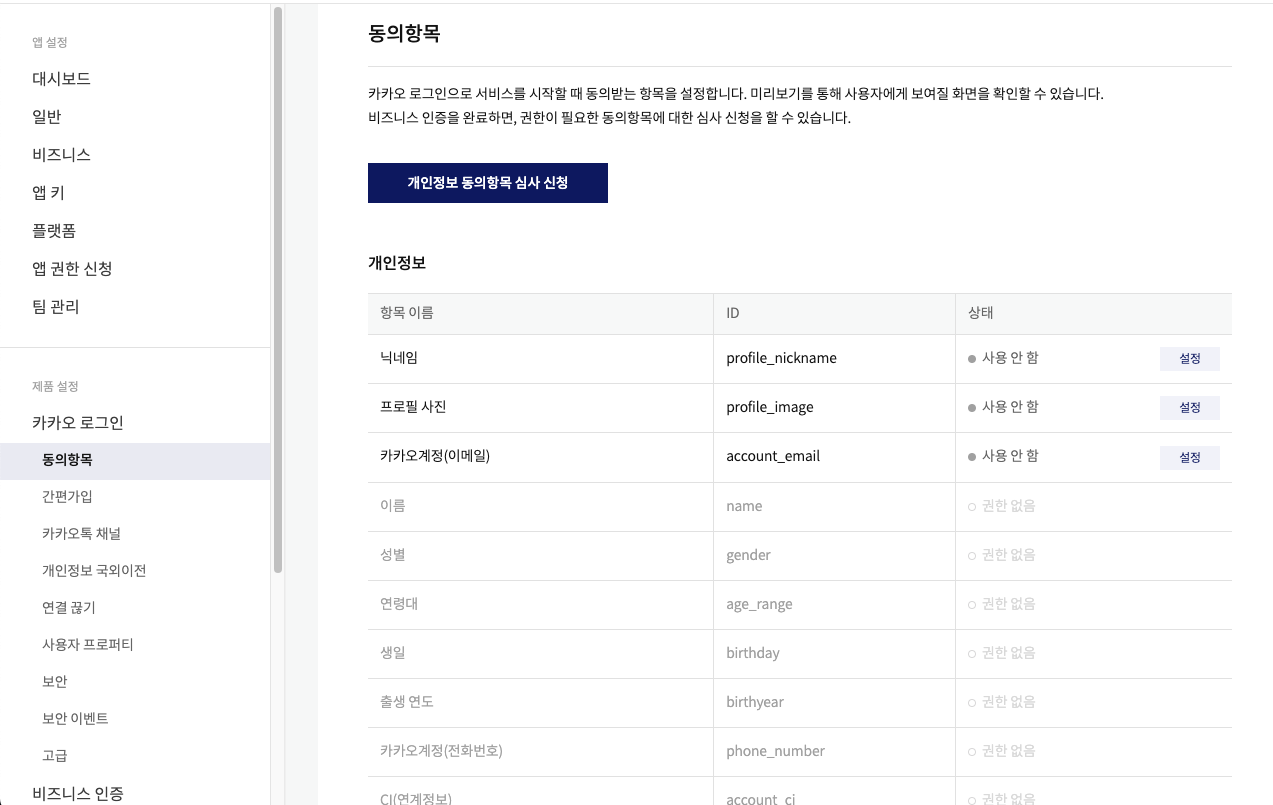Viewport: 1273px width, 805px height.
Task: Open 고급 submenu item
Action: coord(55,756)
